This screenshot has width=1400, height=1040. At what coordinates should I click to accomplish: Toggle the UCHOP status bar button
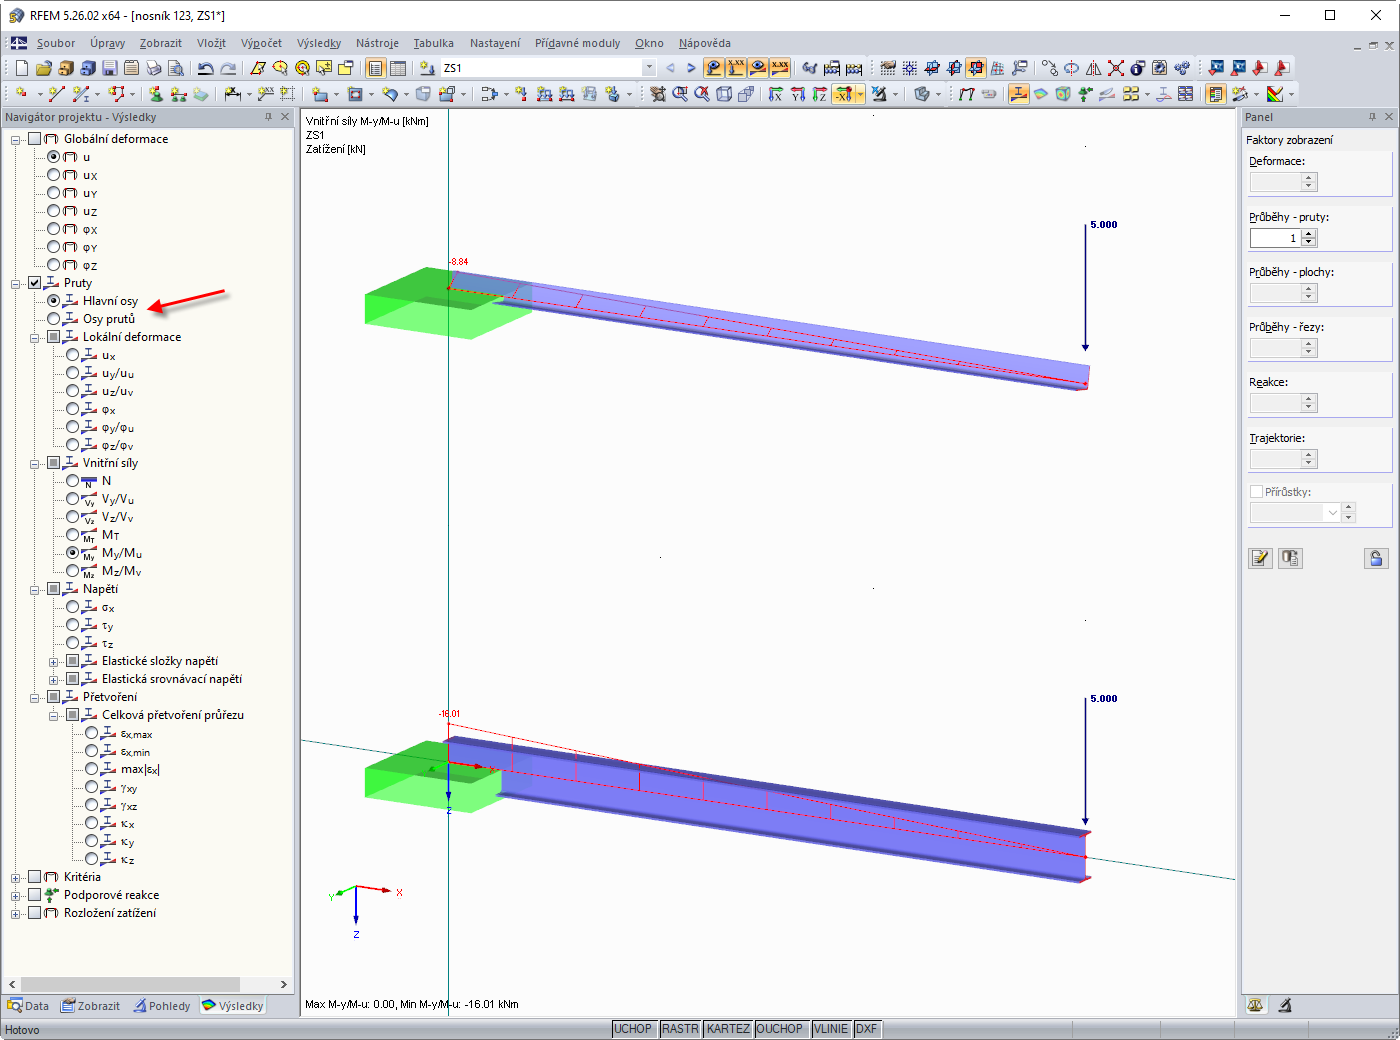633,1029
